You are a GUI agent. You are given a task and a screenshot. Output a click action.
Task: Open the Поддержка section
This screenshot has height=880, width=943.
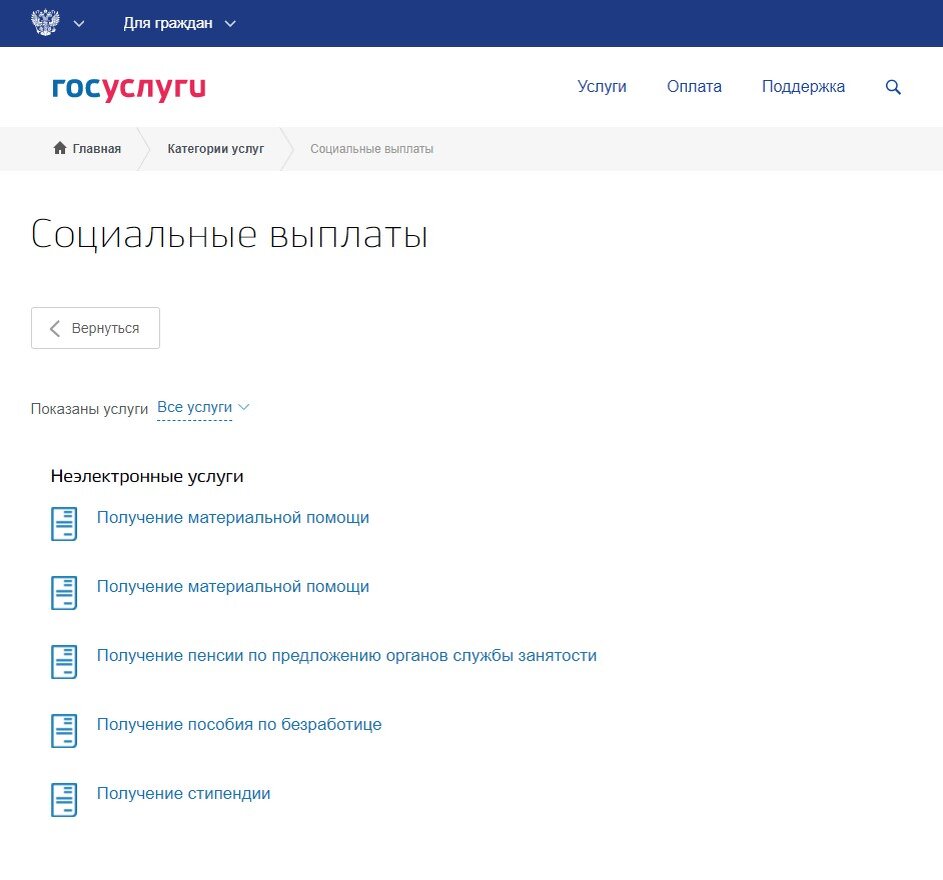coord(803,87)
